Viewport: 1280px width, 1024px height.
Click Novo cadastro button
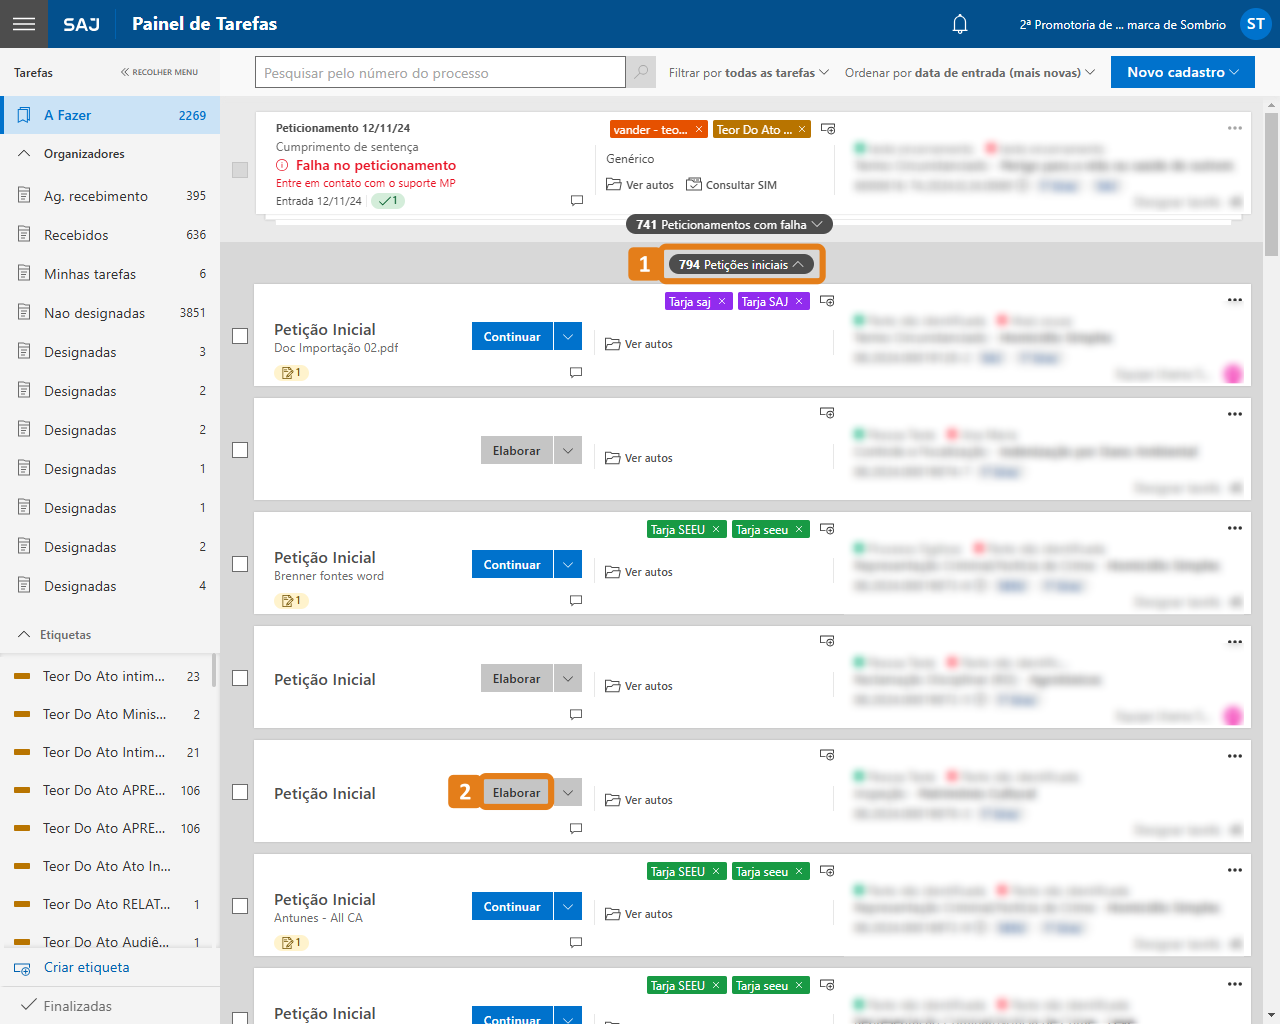1182,72
